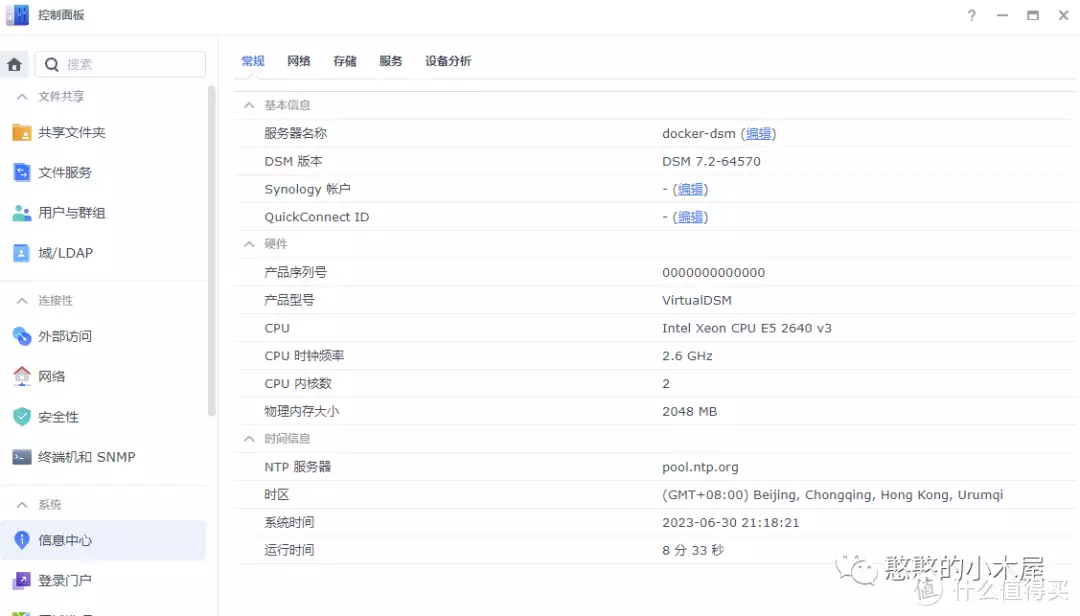
Task: Select the 服务器名称 row label
Action: (295, 134)
